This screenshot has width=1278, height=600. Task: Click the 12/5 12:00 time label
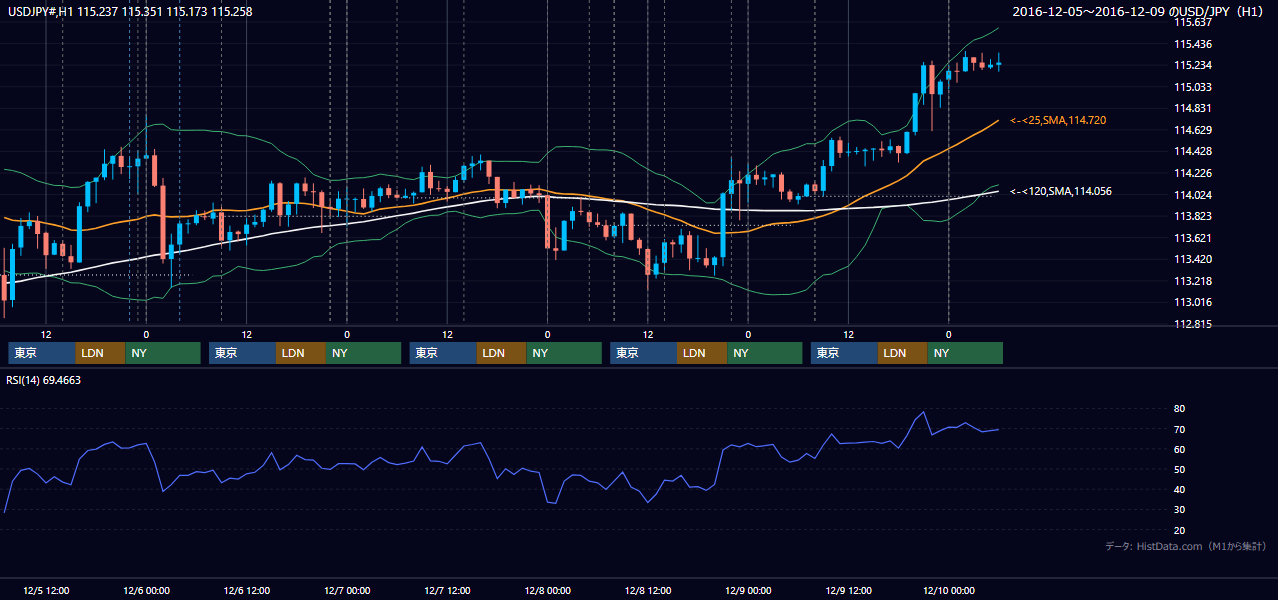point(46,591)
